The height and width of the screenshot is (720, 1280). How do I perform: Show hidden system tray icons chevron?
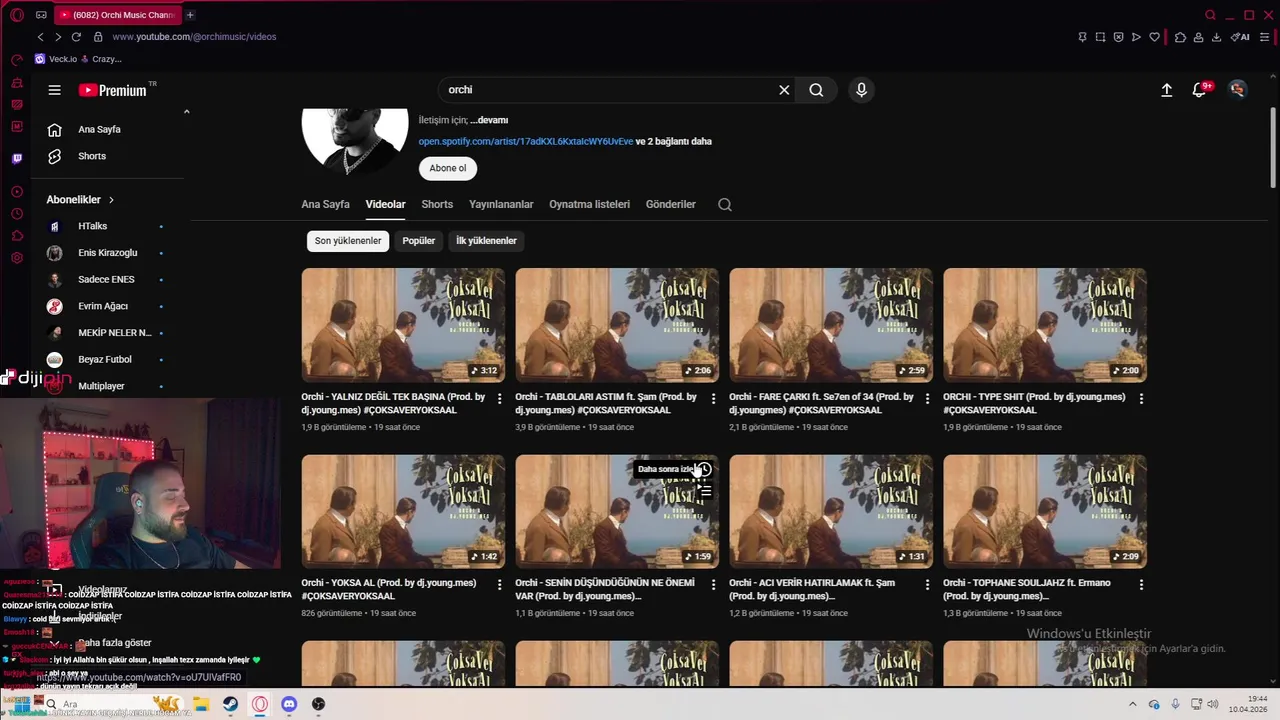(x=1132, y=704)
